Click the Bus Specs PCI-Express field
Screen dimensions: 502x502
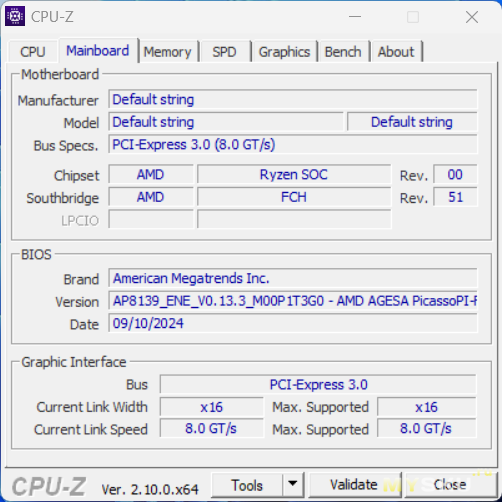pos(293,145)
